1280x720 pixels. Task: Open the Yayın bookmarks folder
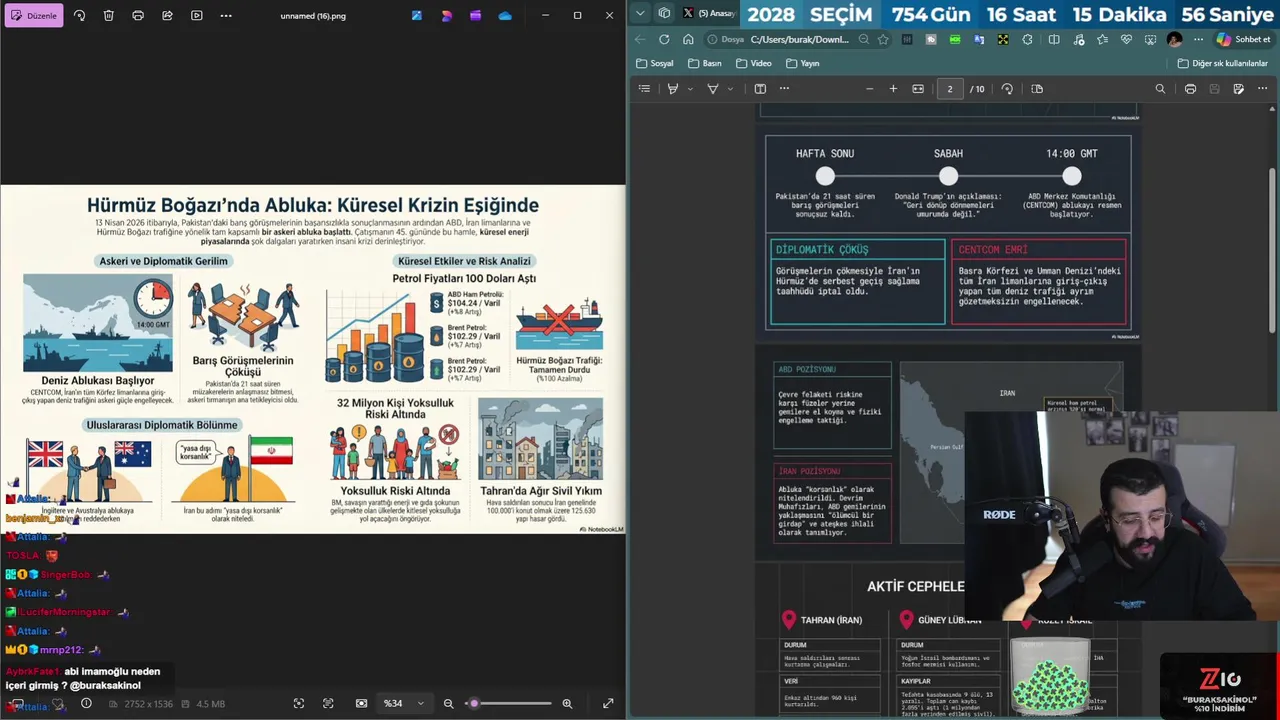(x=803, y=63)
